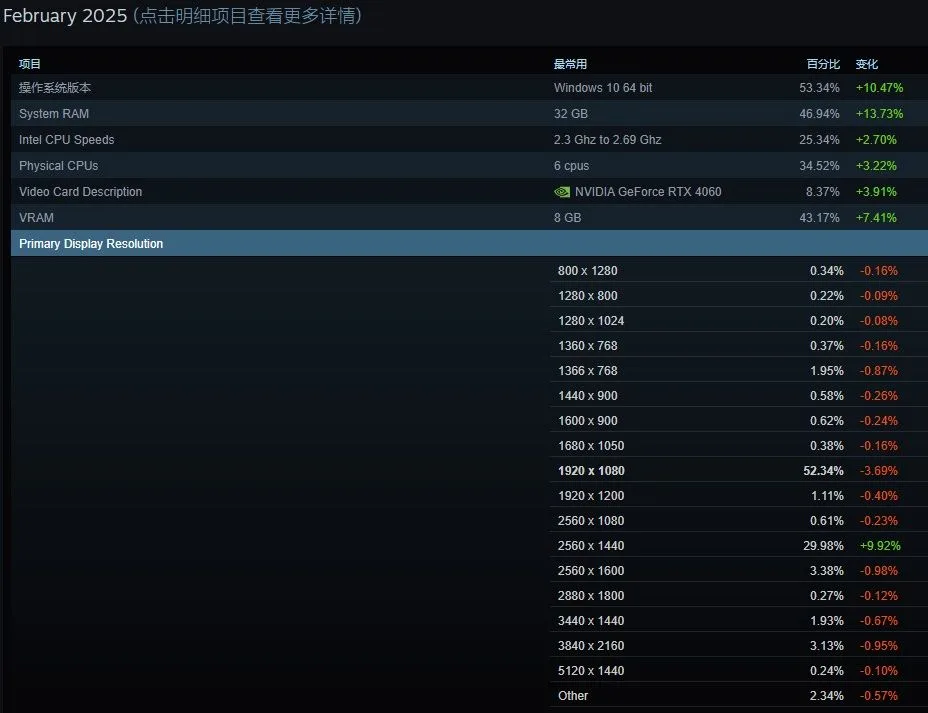Click the 最常用 column header
The width and height of the screenshot is (928, 713).
tap(570, 64)
